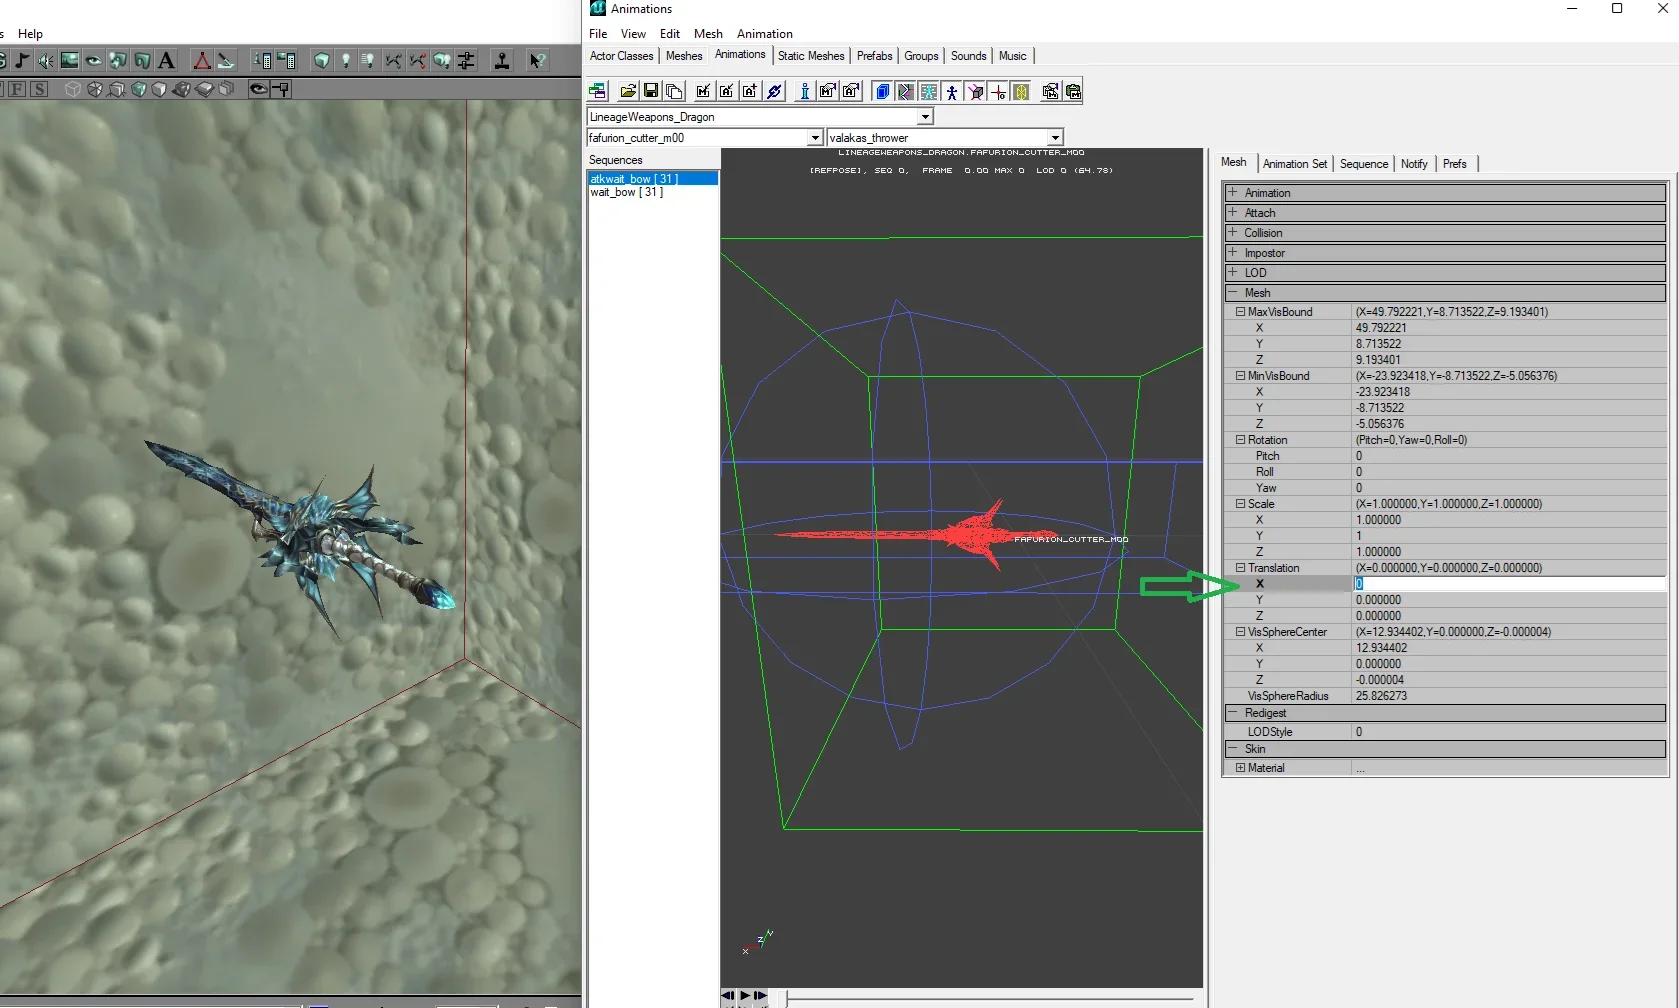Click the large letter A toolbar icon
This screenshot has height=1008, width=1679.
(x=167, y=61)
